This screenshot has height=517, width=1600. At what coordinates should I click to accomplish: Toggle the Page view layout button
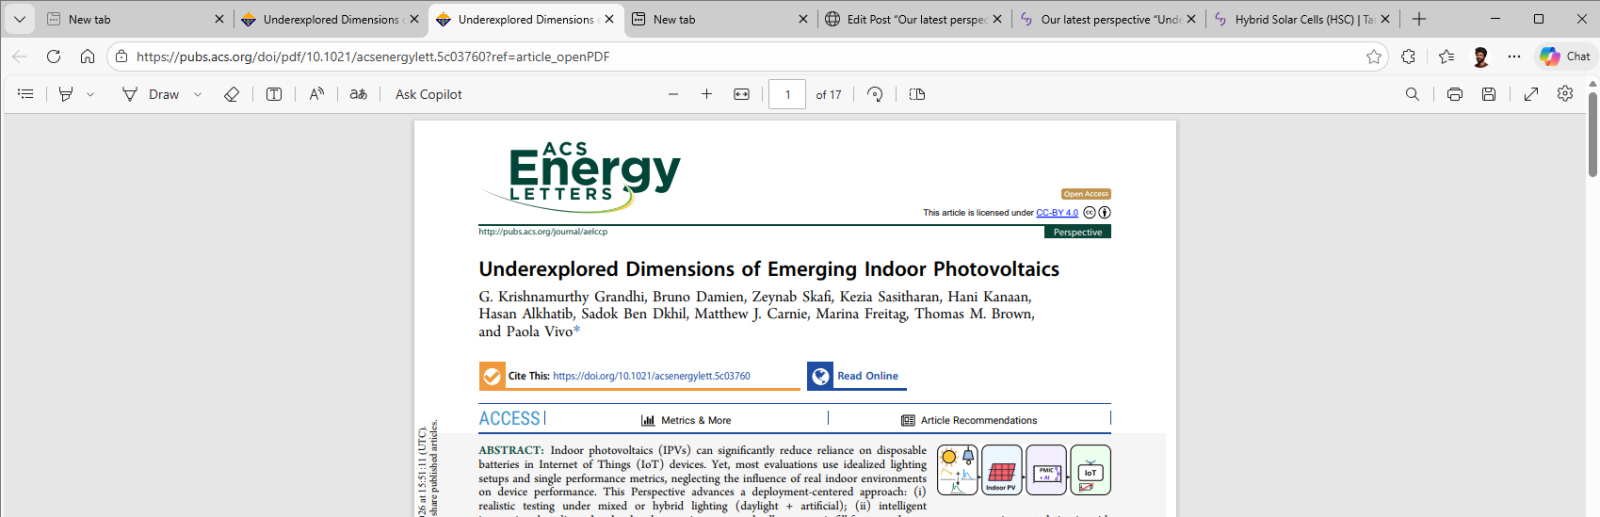[x=917, y=94]
